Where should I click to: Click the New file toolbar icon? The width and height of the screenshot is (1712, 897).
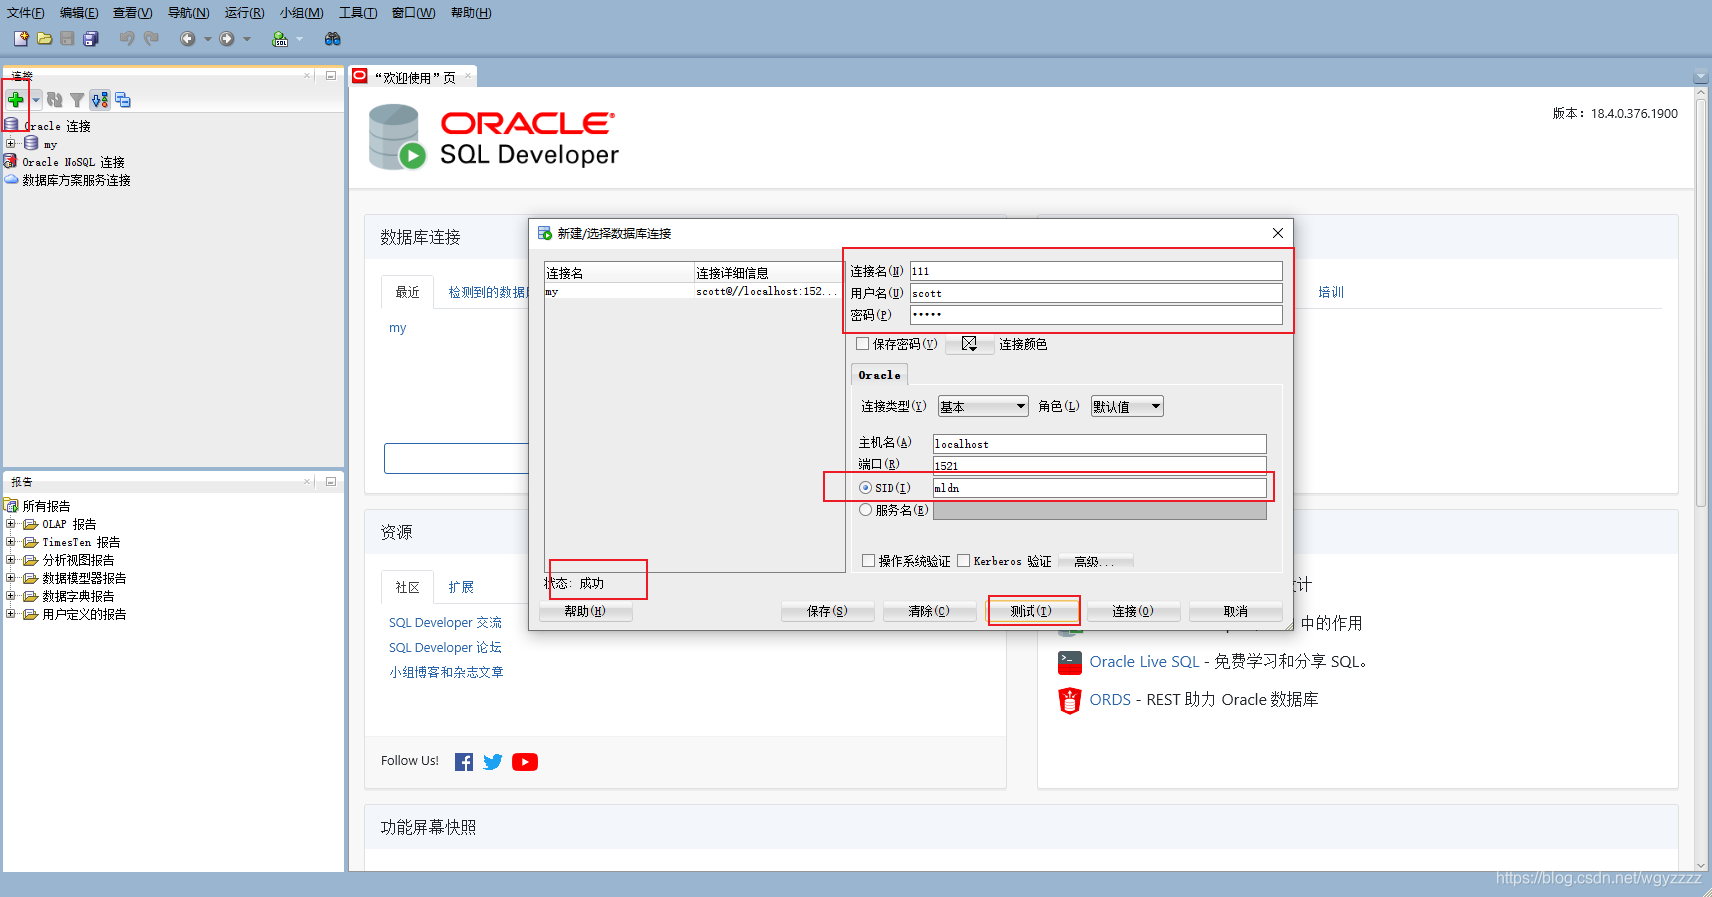[21, 38]
